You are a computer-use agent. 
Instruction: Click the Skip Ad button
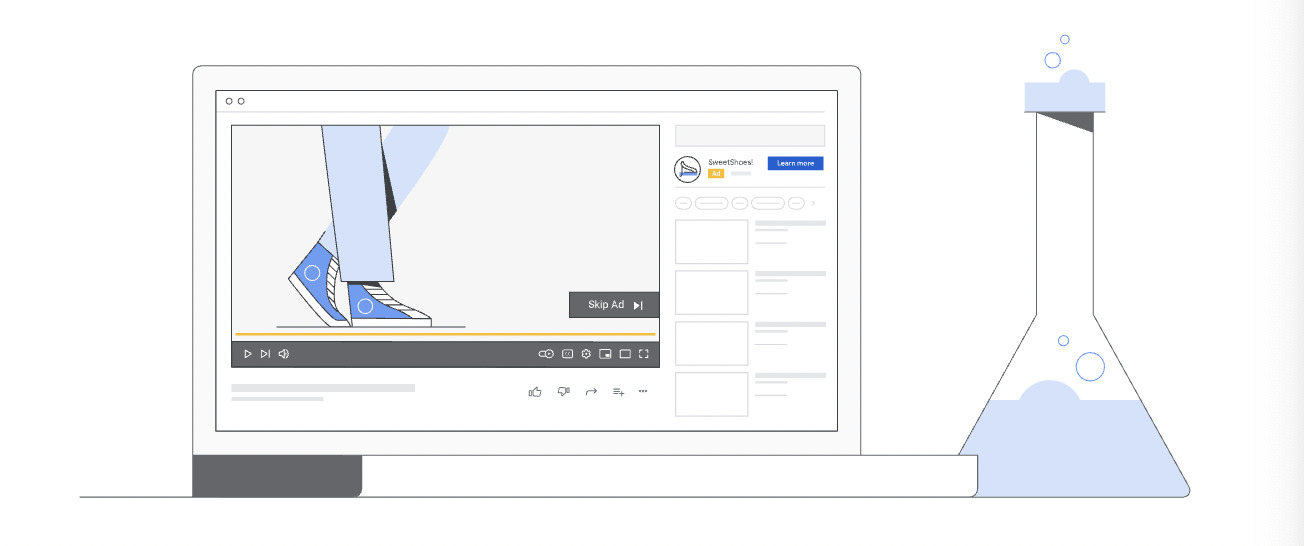point(614,305)
